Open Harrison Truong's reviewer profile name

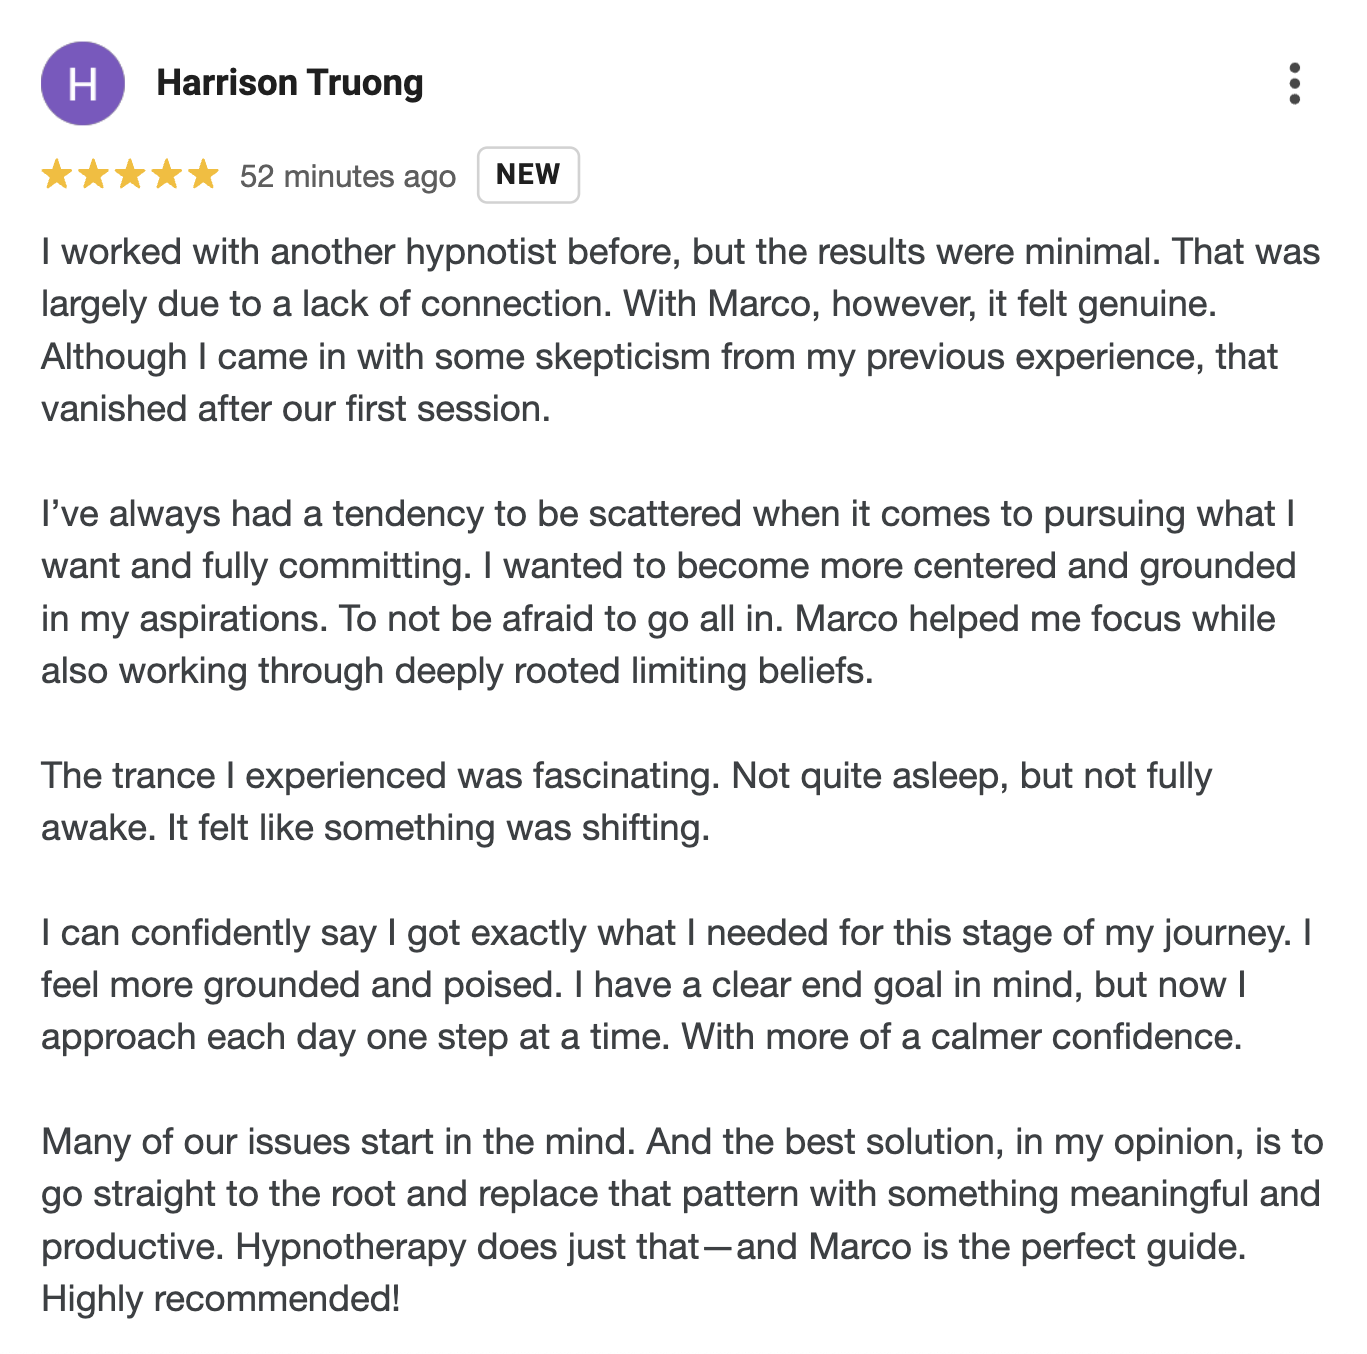290,83
